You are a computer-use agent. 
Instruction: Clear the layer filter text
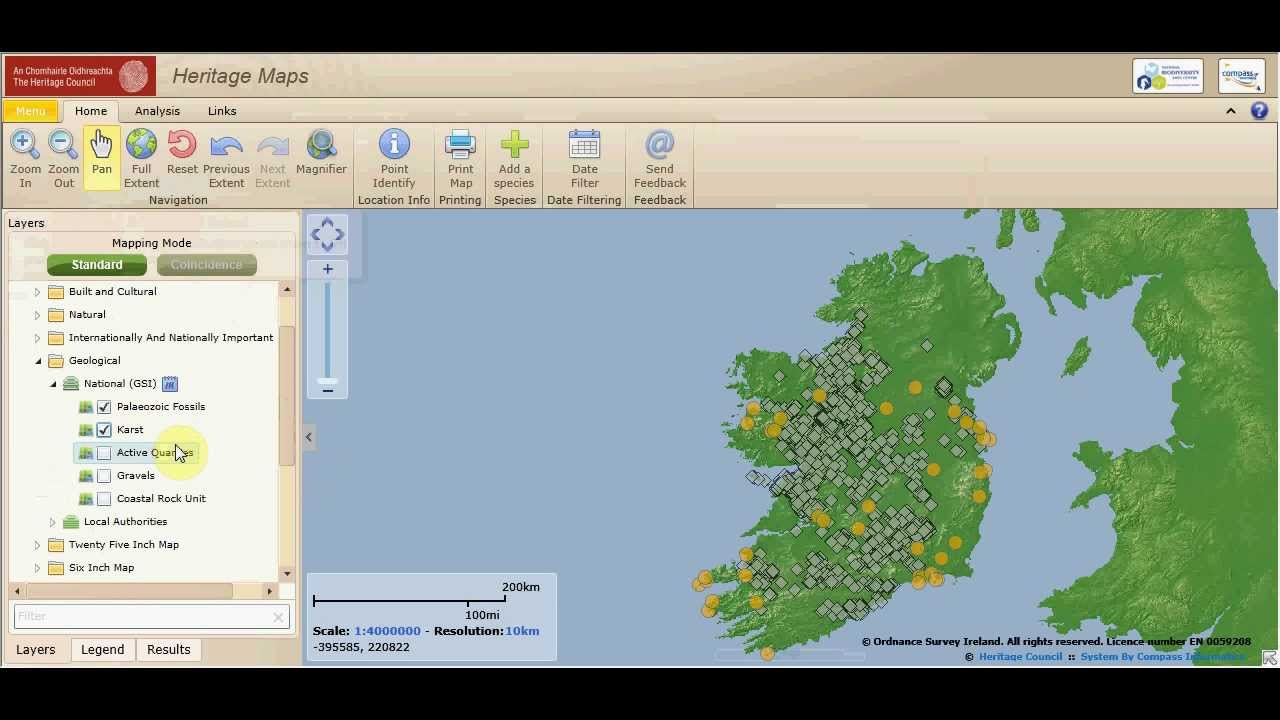coord(278,617)
